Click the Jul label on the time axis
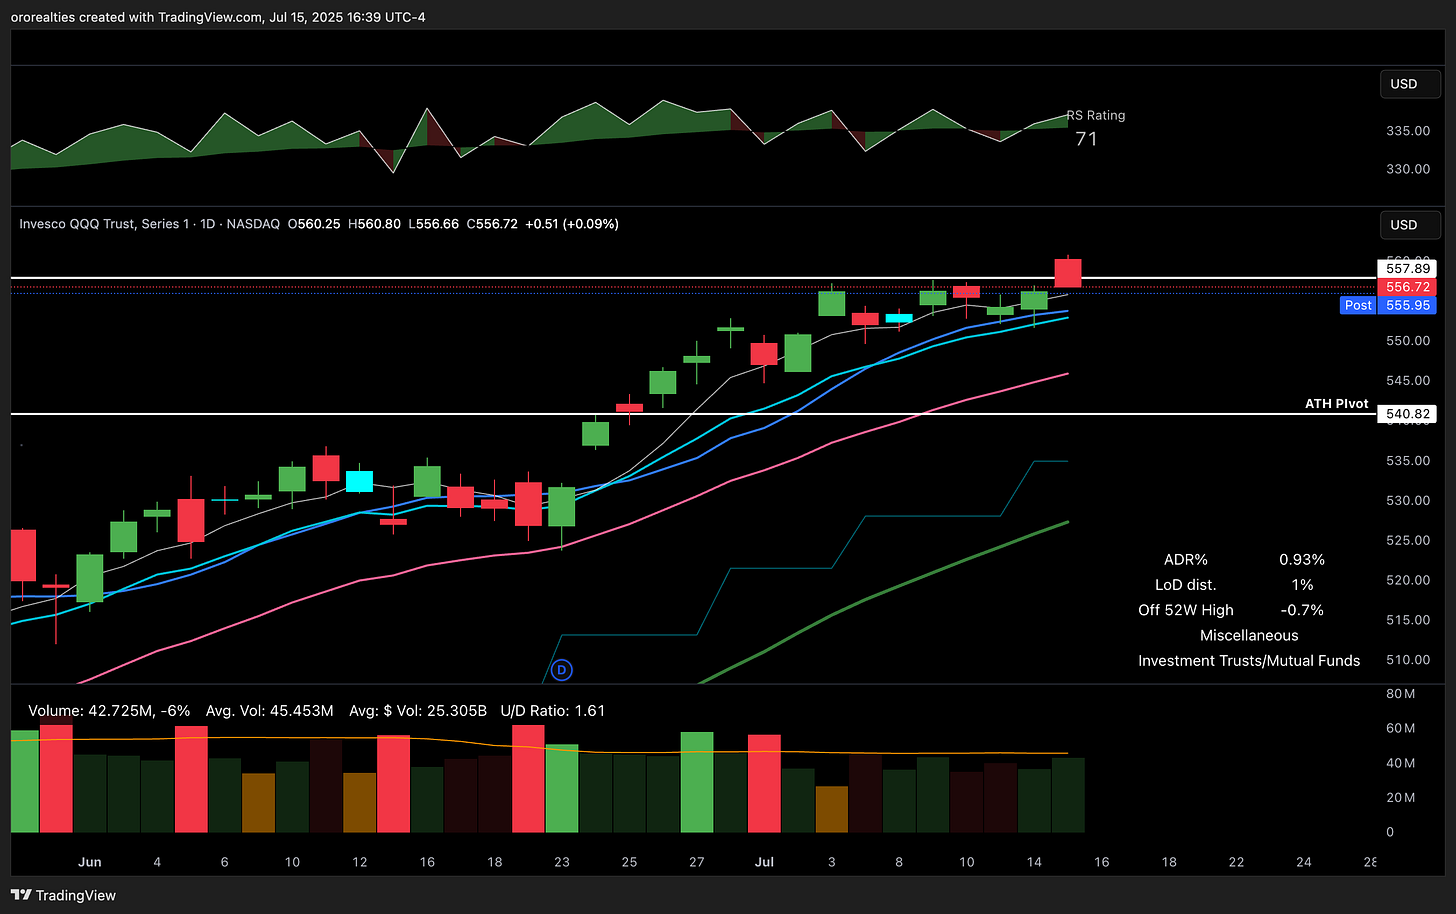This screenshot has height=914, width=1456. coord(764,862)
